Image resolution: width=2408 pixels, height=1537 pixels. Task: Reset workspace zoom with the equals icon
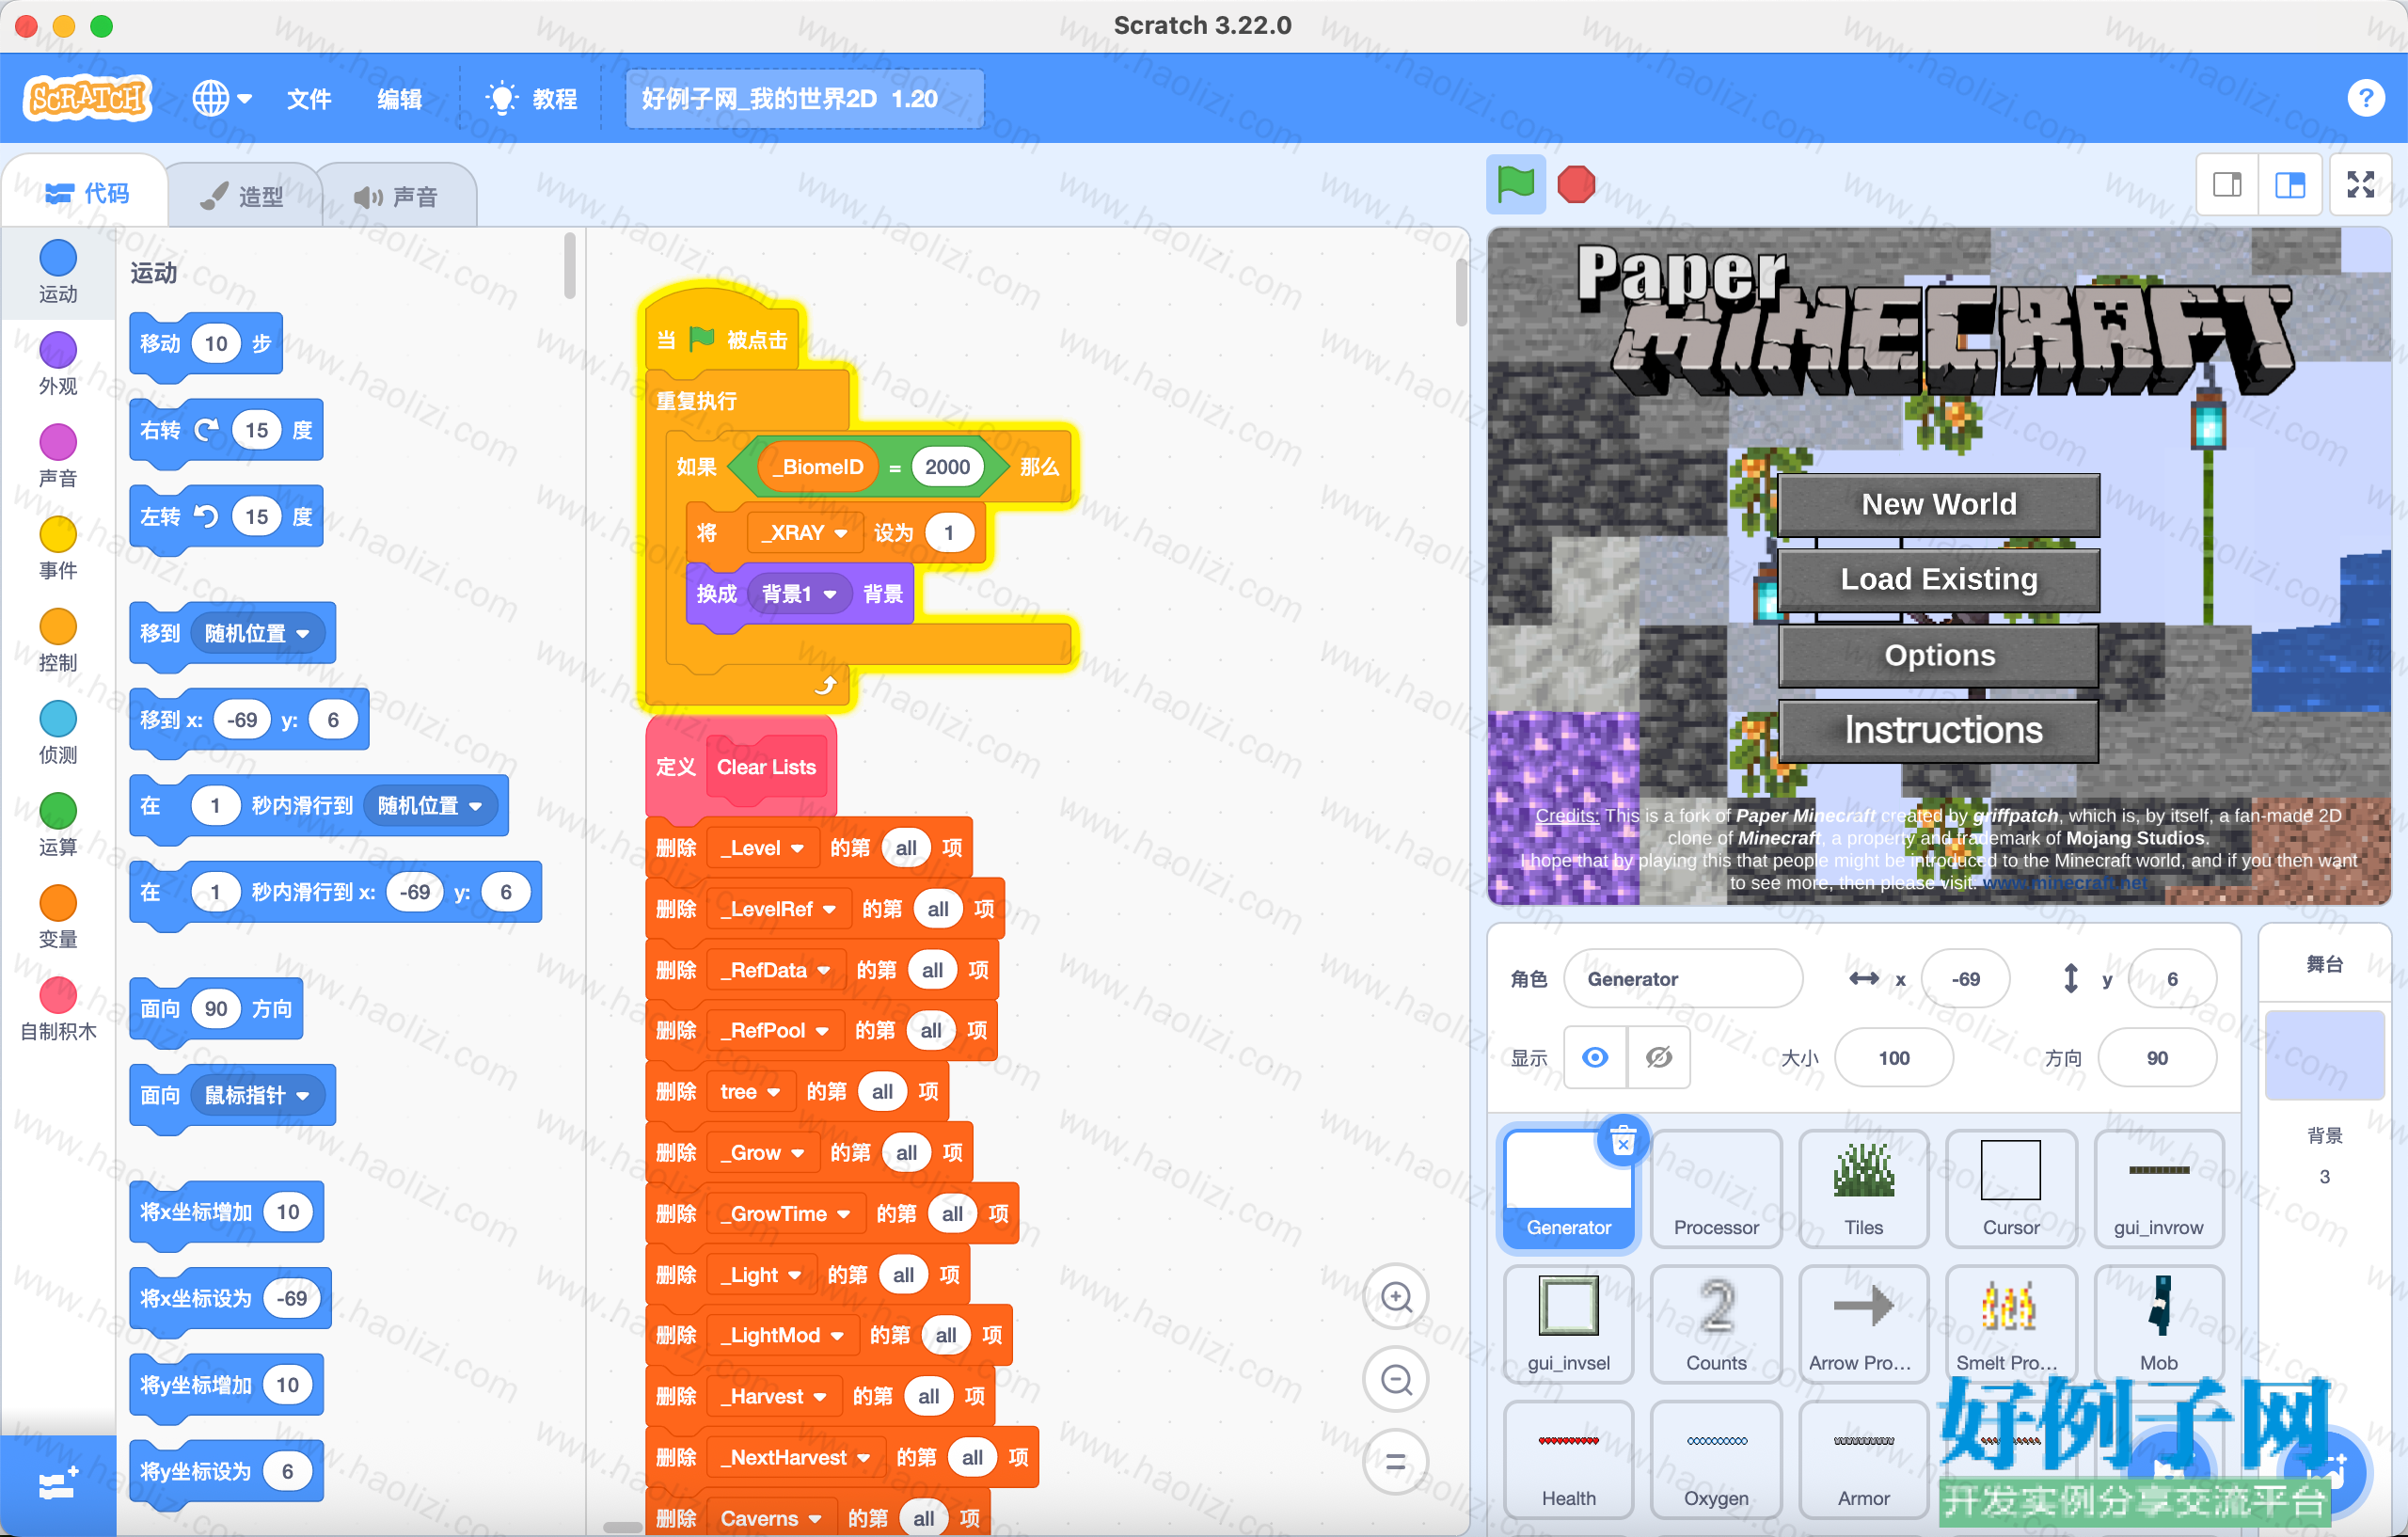coord(1396,1462)
